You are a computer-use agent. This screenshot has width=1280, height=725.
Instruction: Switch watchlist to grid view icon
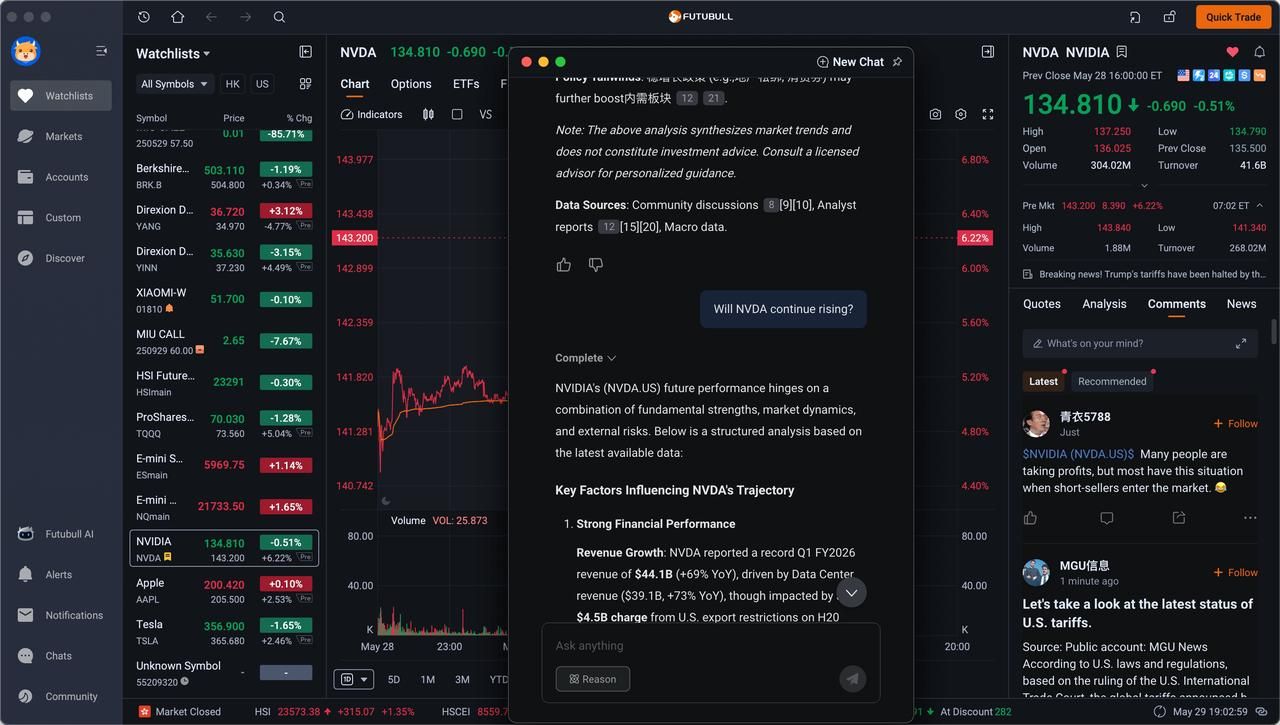point(306,84)
